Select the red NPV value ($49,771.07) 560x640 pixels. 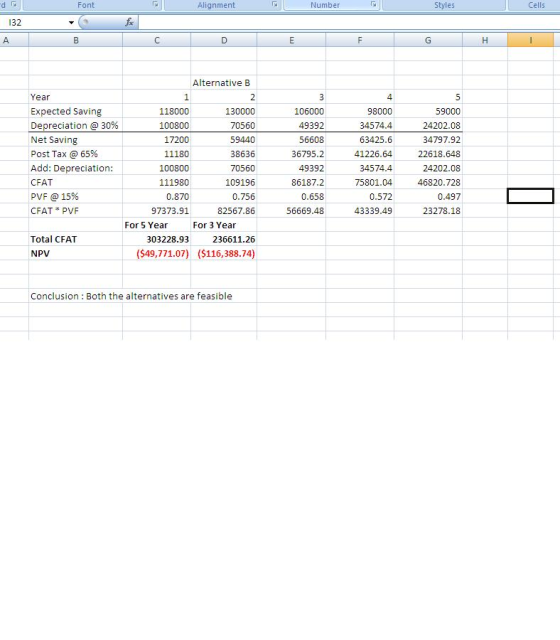click(x=156, y=253)
